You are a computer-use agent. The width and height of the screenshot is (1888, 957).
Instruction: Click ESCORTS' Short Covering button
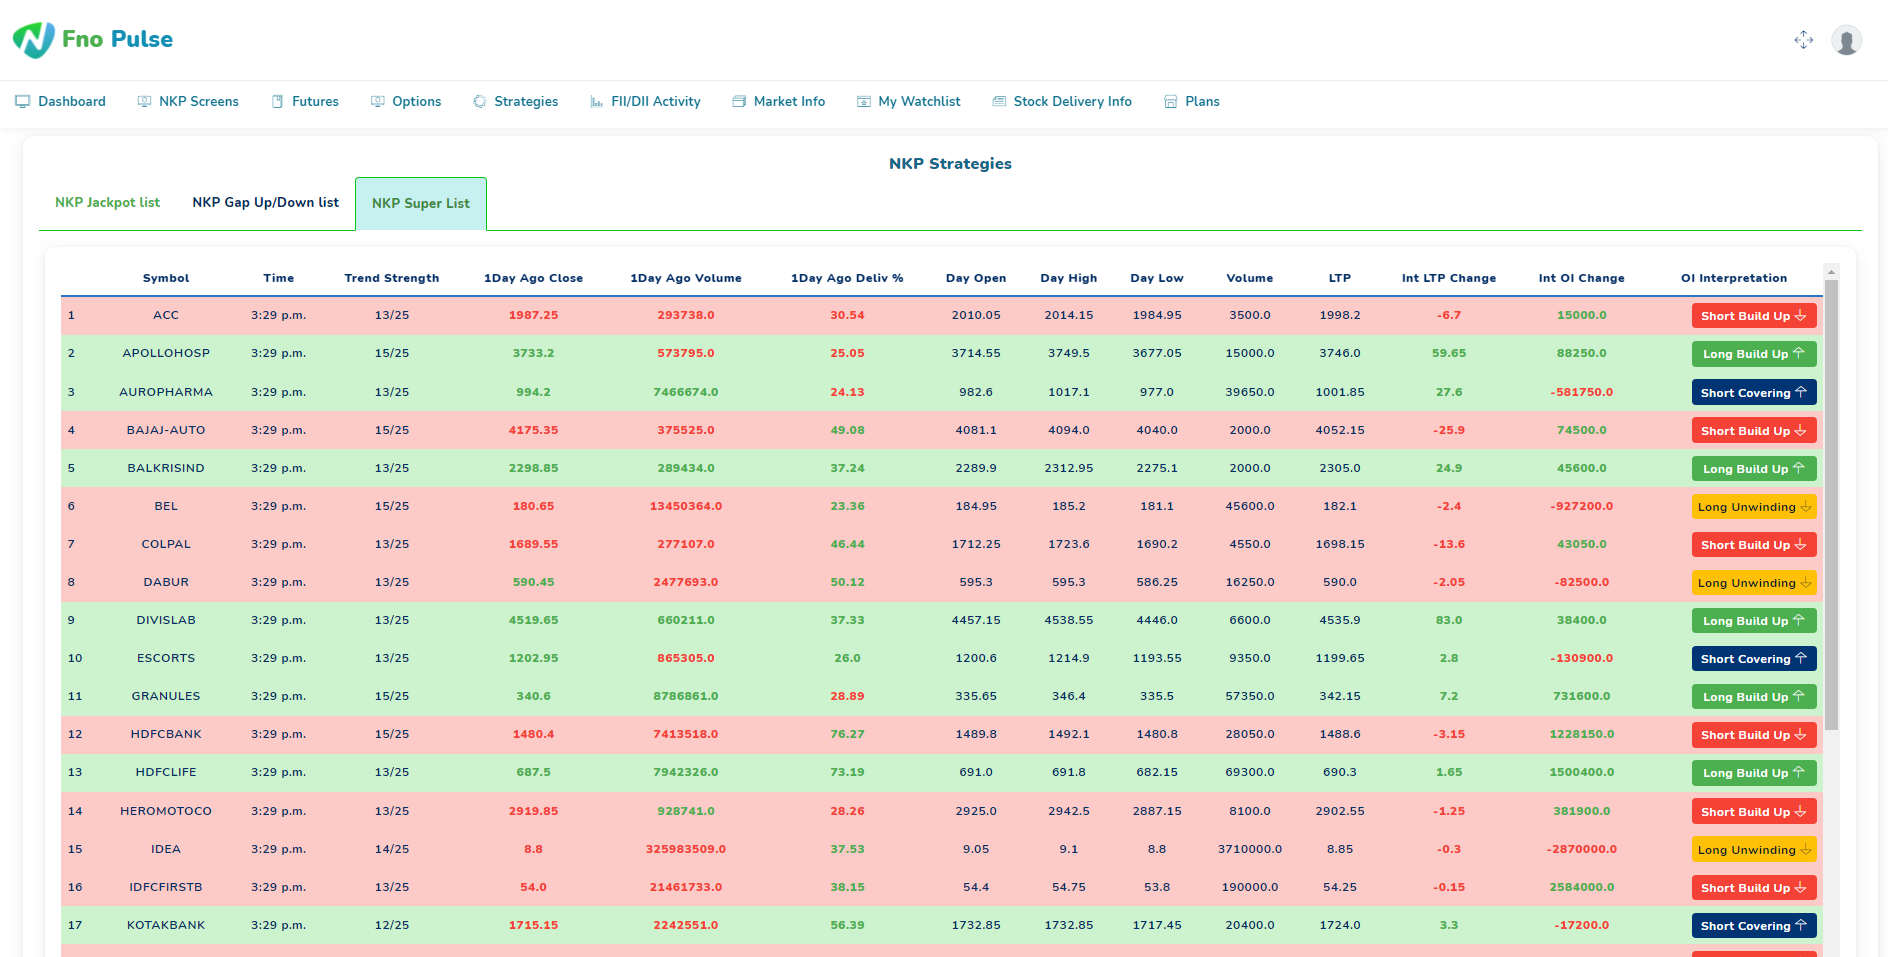click(x=1753, y=659)
